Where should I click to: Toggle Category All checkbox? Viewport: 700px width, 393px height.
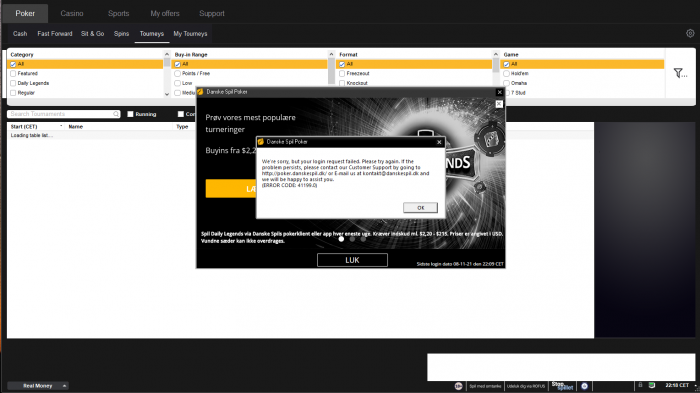(13, 64)
